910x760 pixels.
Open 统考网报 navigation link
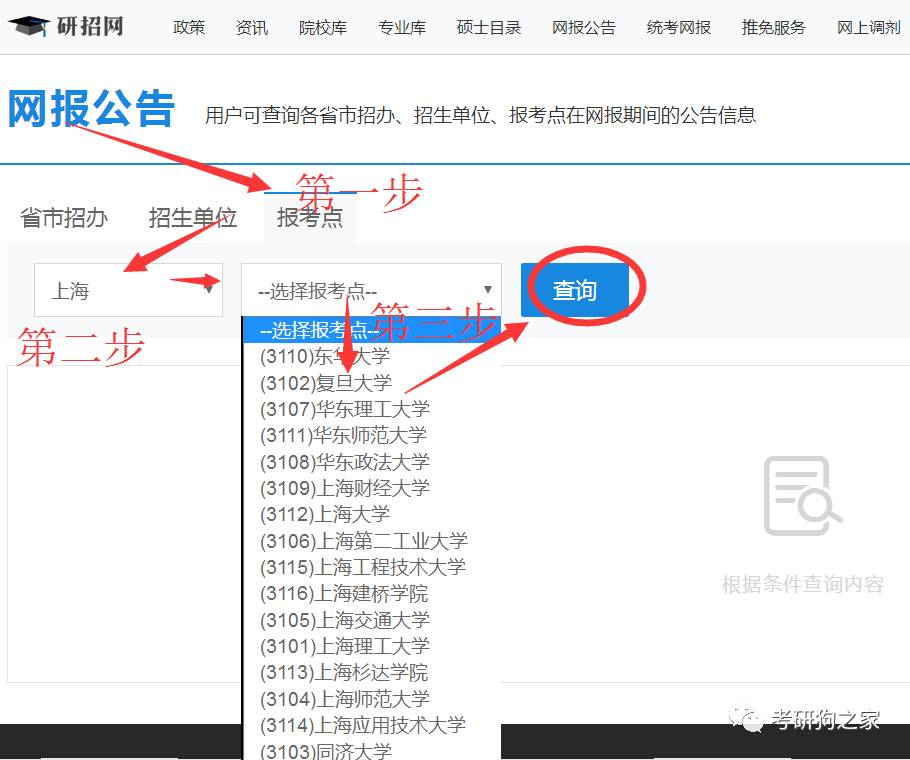coord(679,27)
